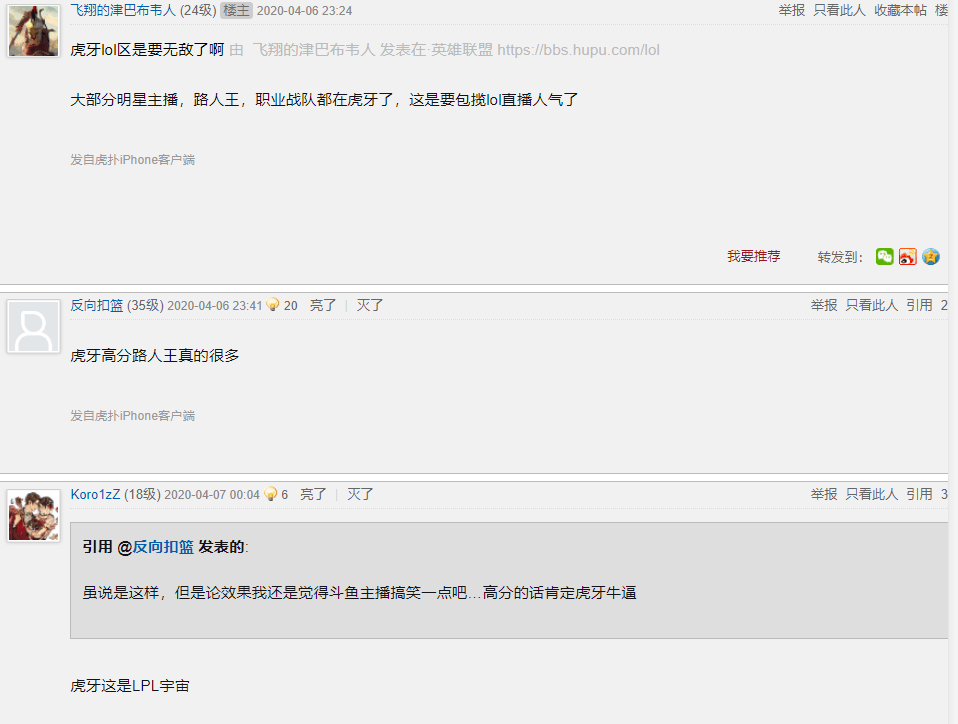The height and width of the screenshot is (724, 958).
Task: Open 飞翔的津巴布韦人 username link in post header
Action: click(x=123, y=10)
